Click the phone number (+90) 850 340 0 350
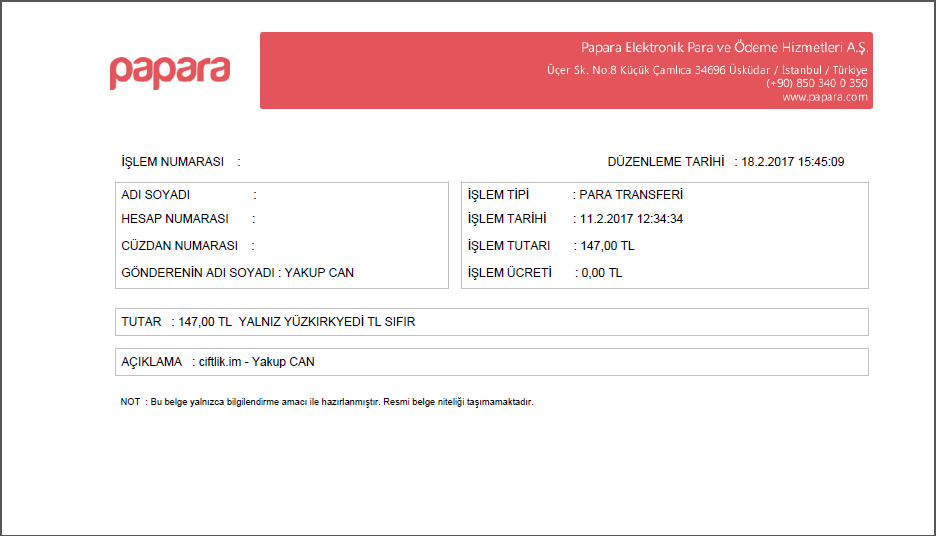 click(817, 83)
